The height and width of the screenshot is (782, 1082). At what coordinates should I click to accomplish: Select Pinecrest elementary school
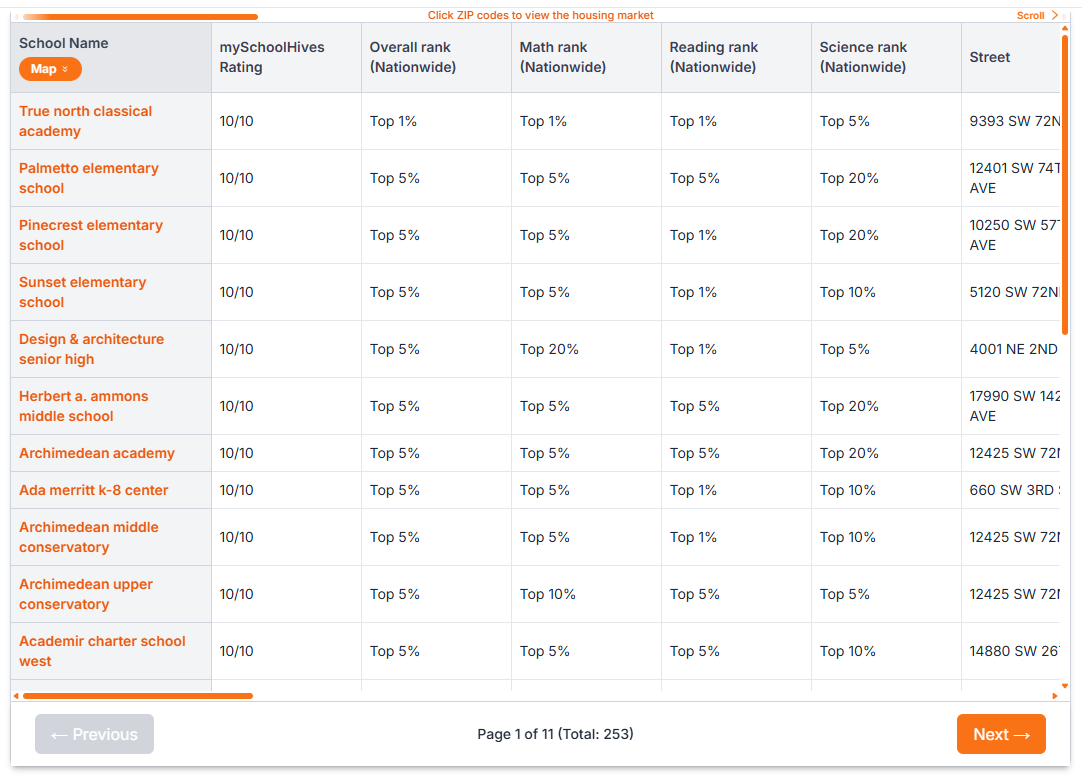click(x=91, y=234)
